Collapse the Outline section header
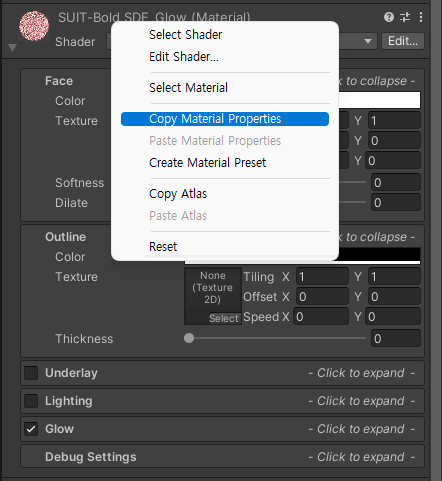Screen dimensions: 442x481 (x=66, y=237)
